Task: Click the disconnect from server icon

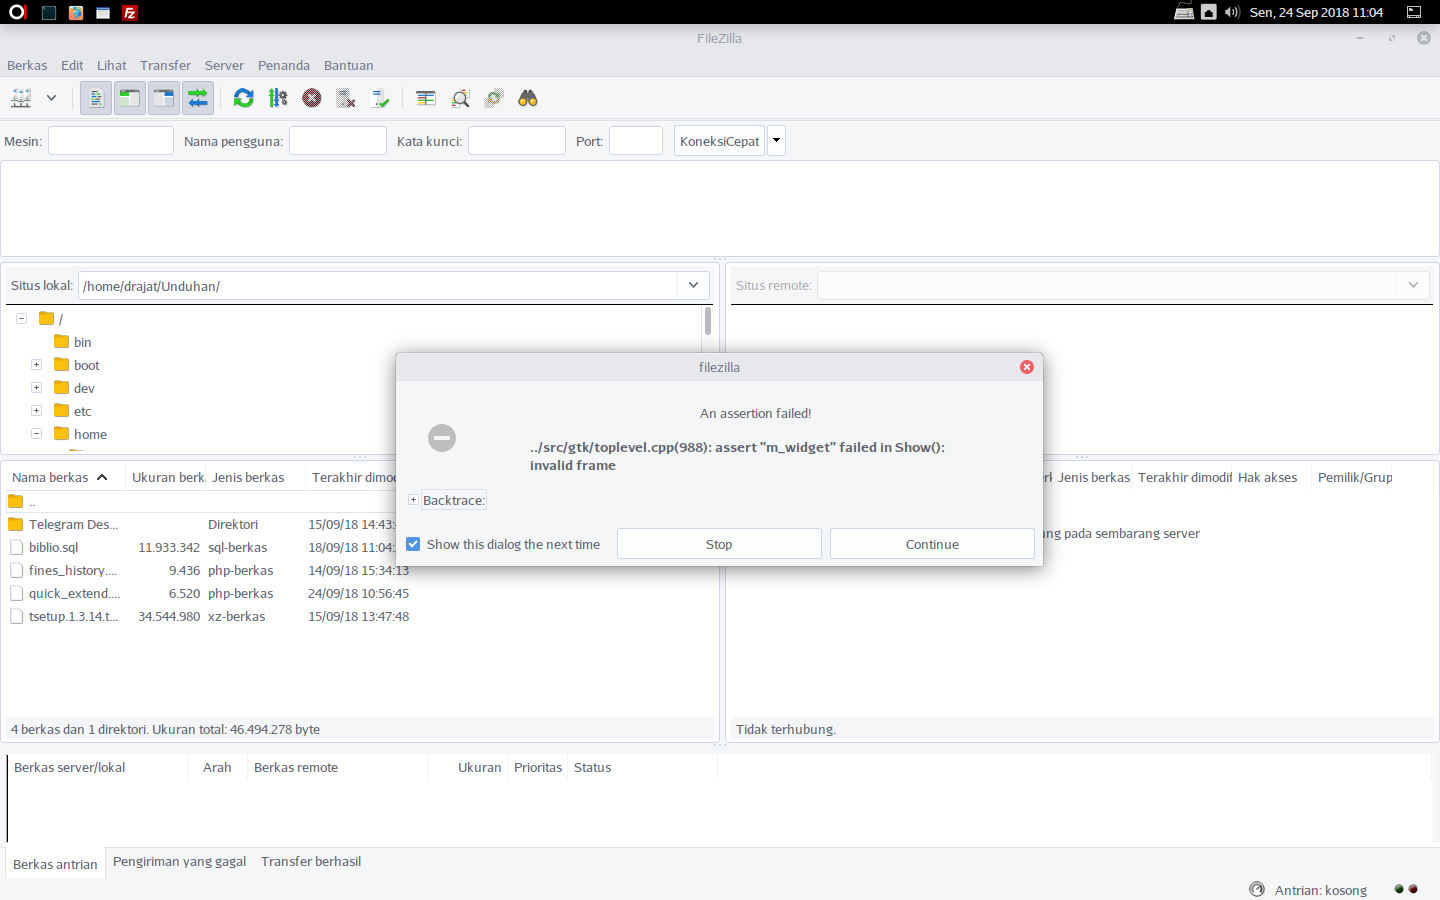Action: [x=346, y=98]
